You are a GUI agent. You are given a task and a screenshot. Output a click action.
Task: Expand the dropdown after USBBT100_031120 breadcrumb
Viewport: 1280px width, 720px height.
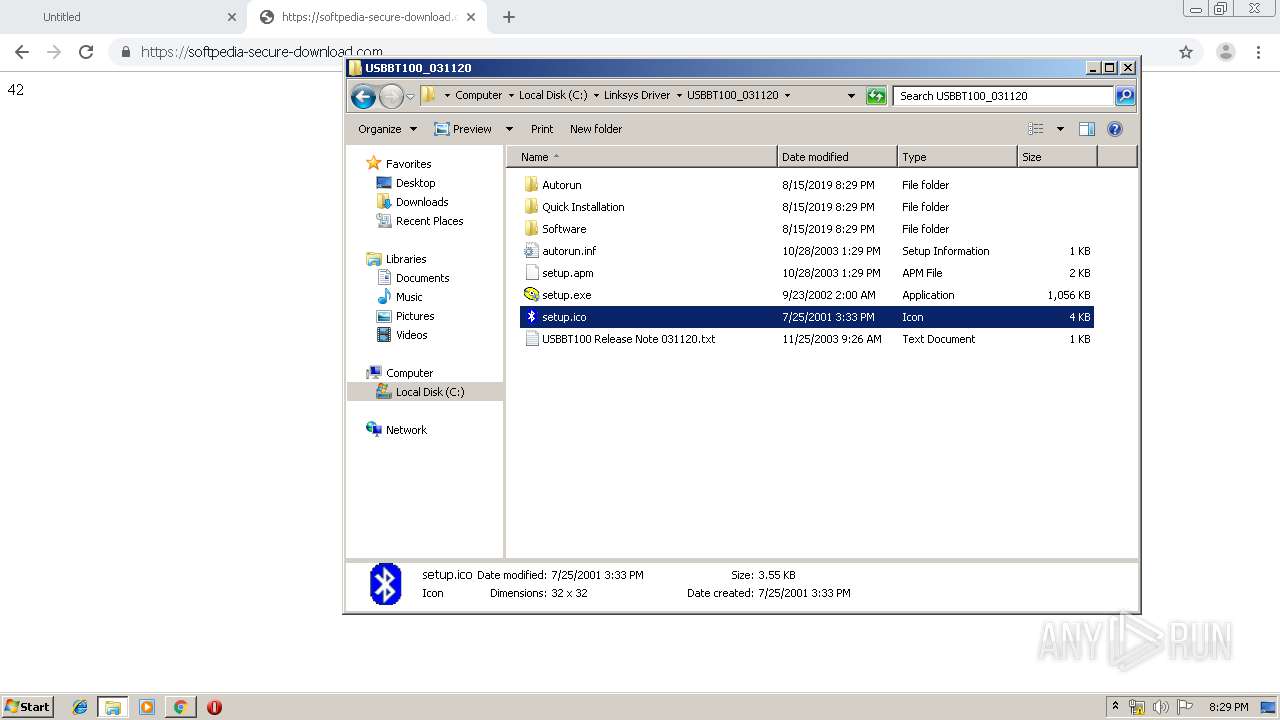[787, 96]
